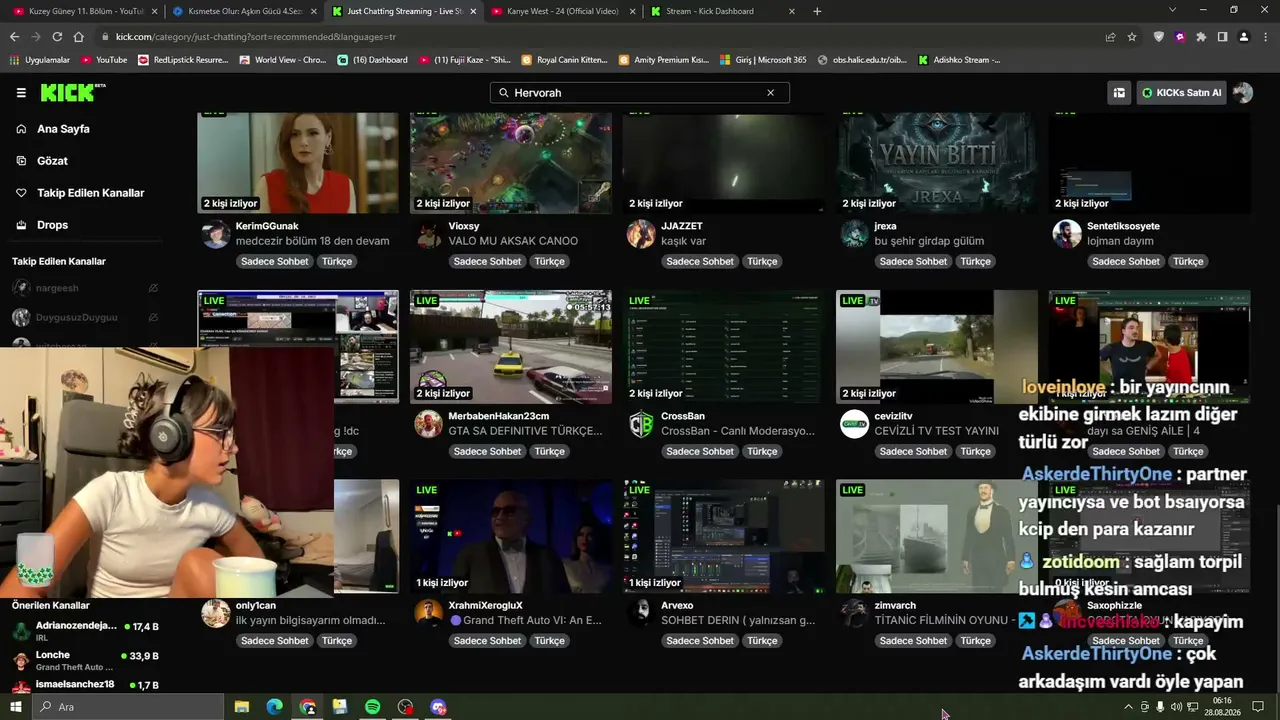Click the JJAZZET channel avatar

[641, 234]
